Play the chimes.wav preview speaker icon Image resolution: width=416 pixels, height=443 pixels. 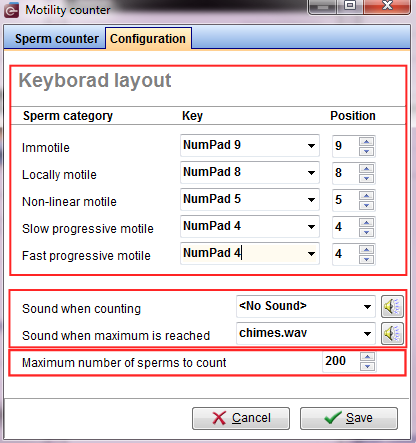point(392,333)
